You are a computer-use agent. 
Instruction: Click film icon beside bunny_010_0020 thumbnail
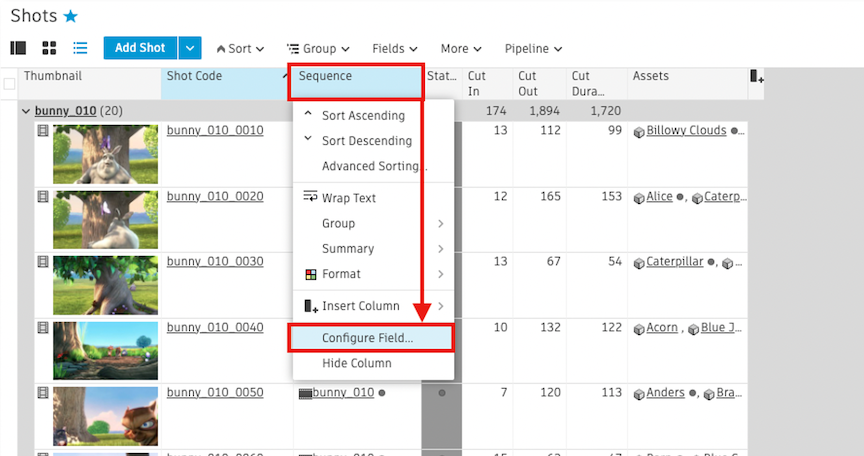click(43, 196)
